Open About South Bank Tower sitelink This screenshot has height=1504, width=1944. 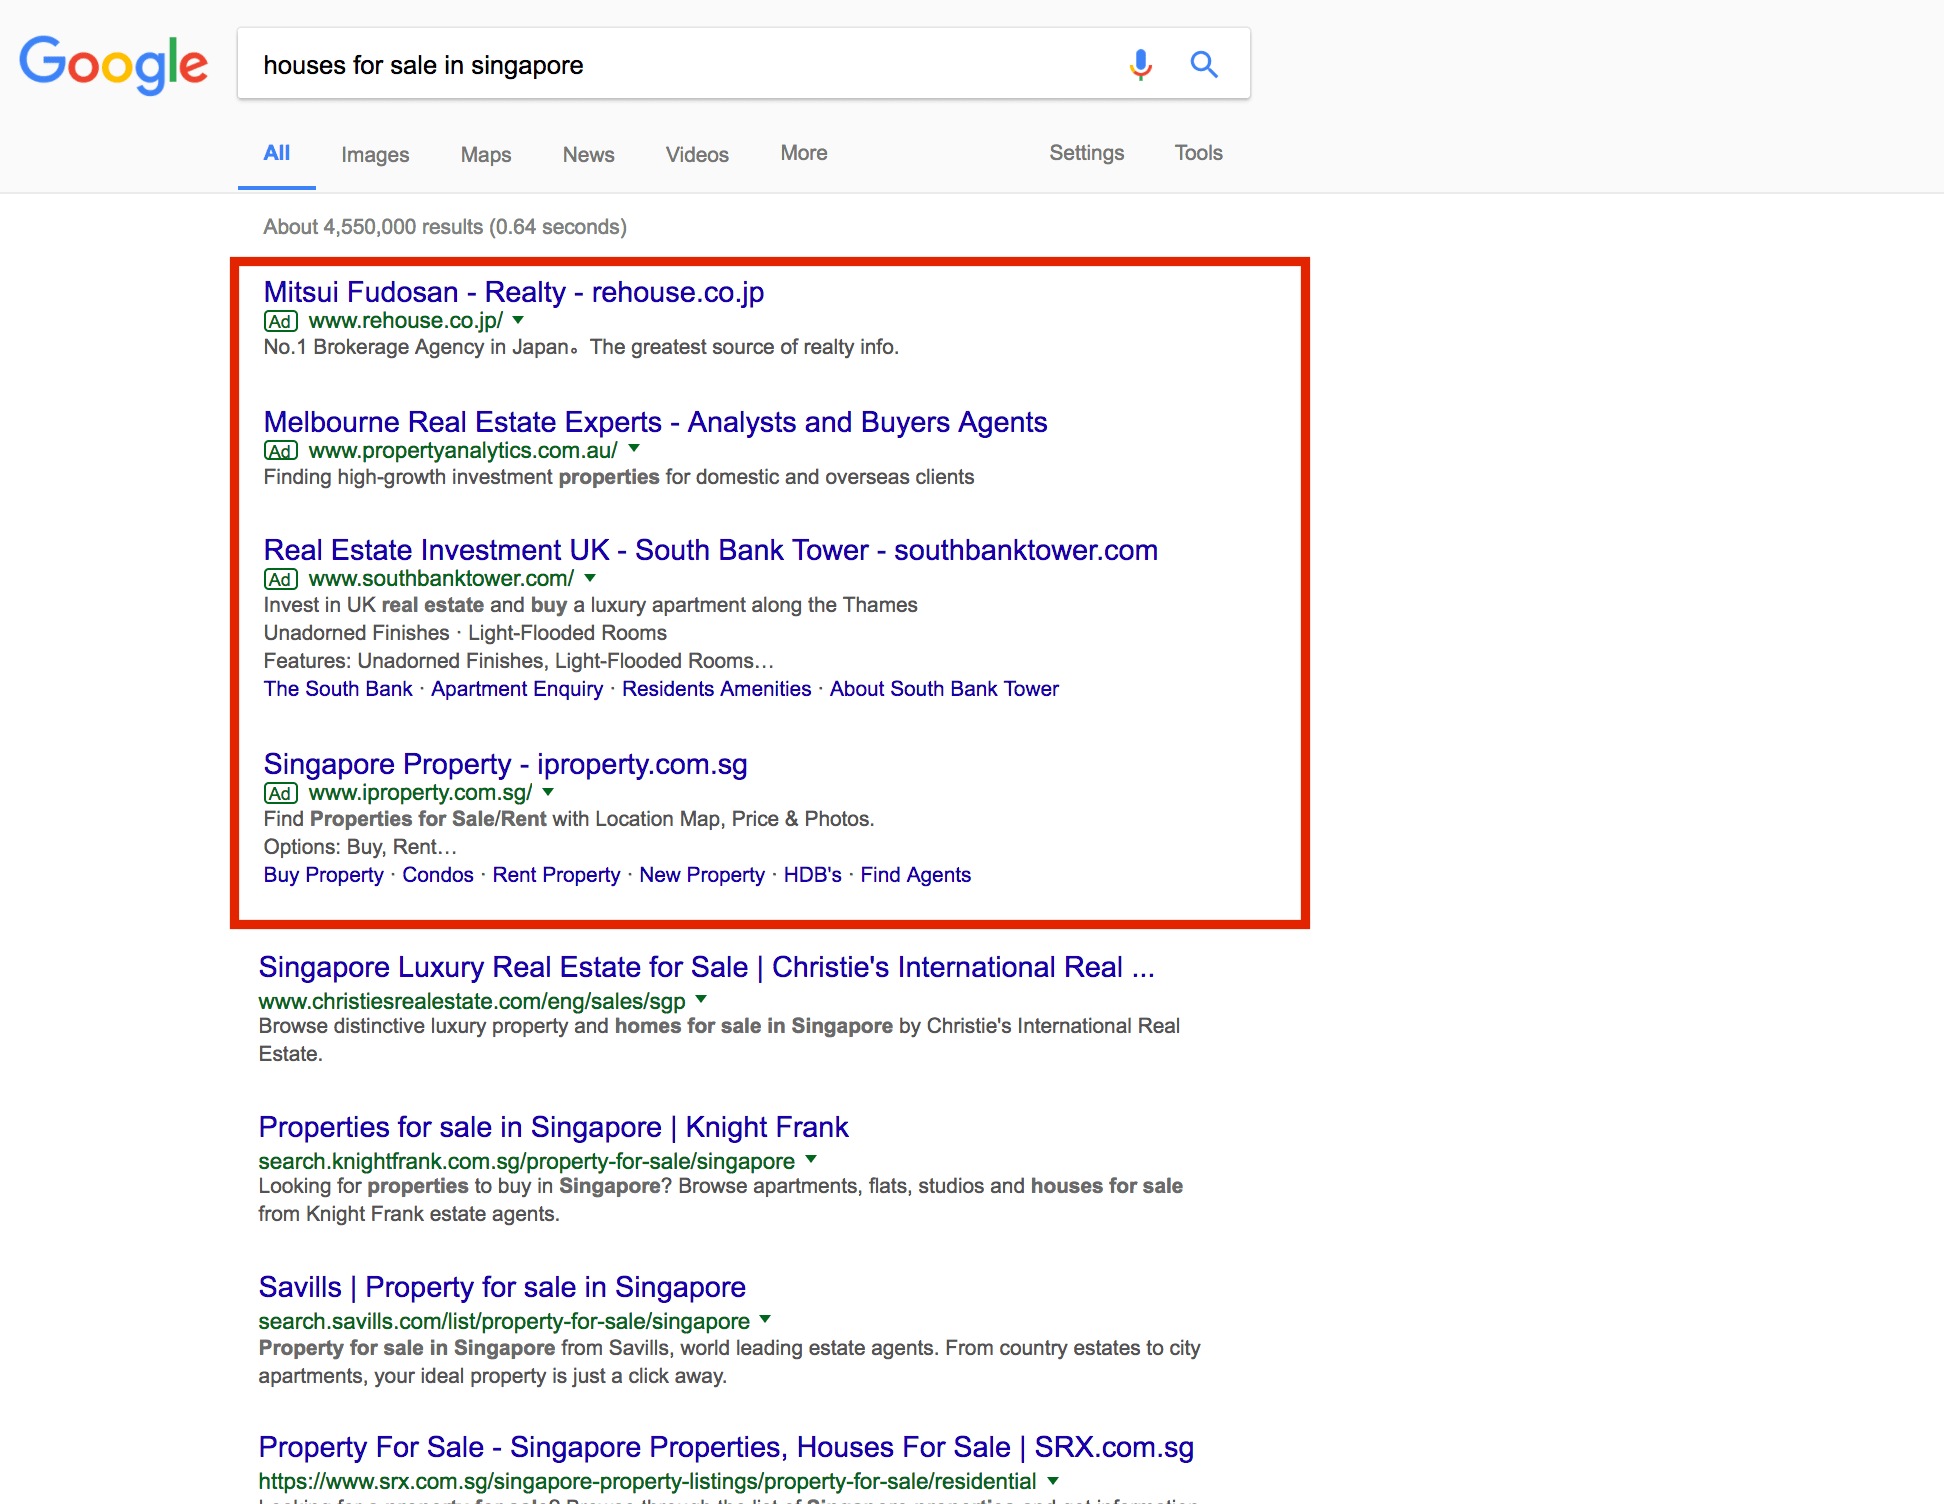[x=944, y=689]
